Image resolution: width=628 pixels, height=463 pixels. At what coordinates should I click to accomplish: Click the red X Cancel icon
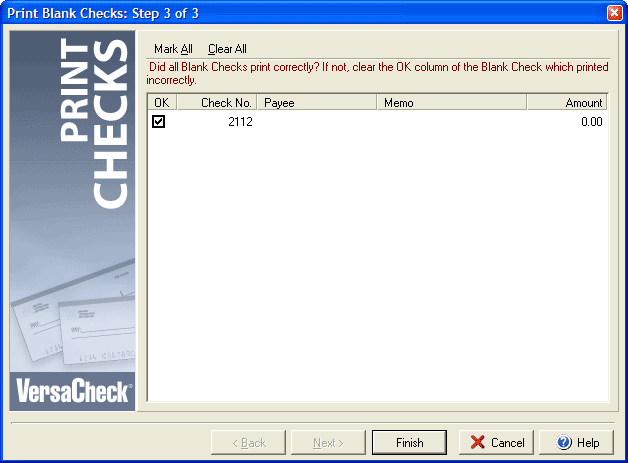click(x=477, y=442)
